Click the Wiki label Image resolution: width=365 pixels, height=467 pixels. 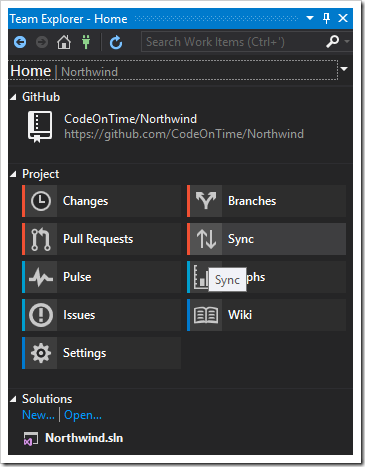240,315
